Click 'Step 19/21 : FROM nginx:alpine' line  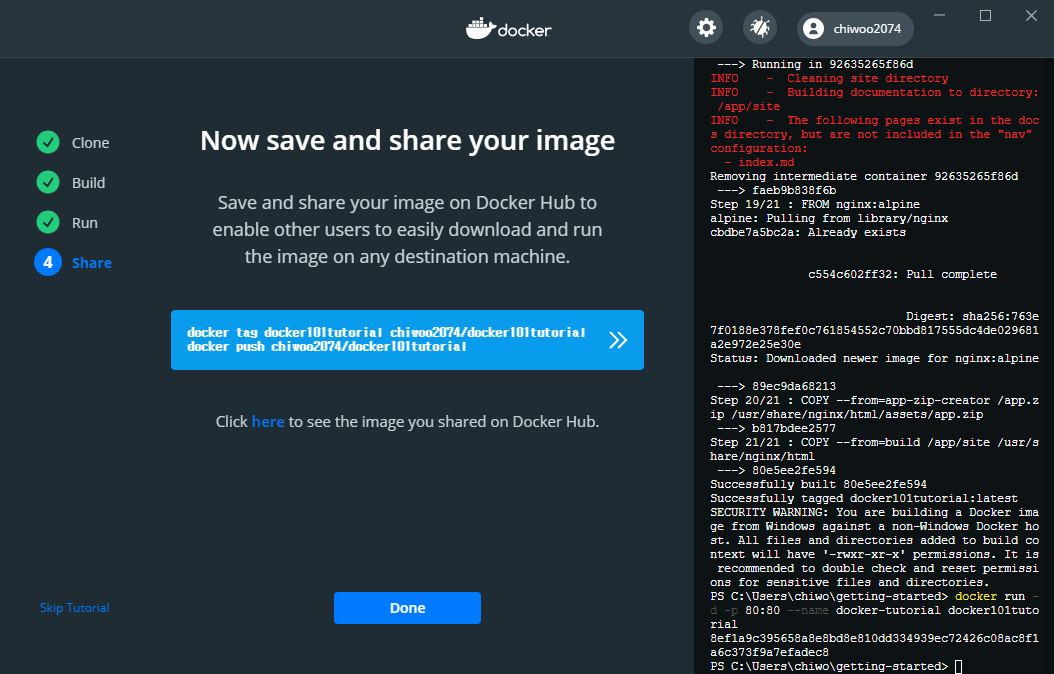(x=815, y=204)
